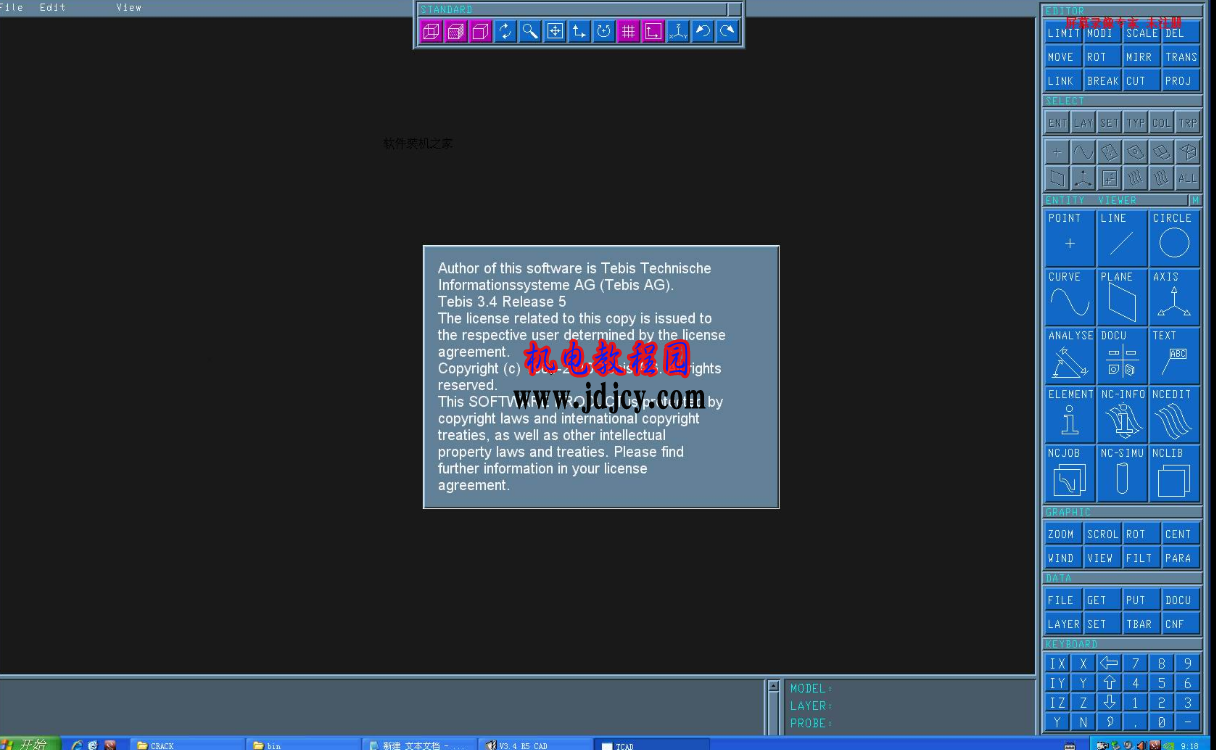Viewport: 1216px width, 750px height.
Task: Click the LIMIT editor button
Action: (1064, 33)
